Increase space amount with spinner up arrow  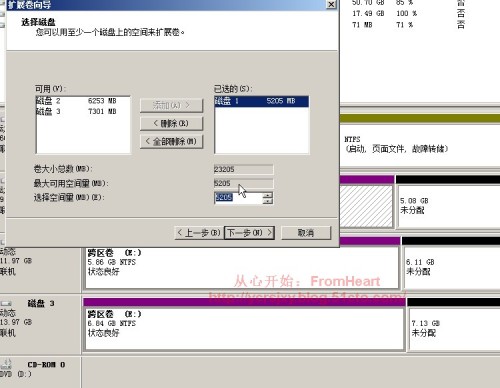click(268, 195)
